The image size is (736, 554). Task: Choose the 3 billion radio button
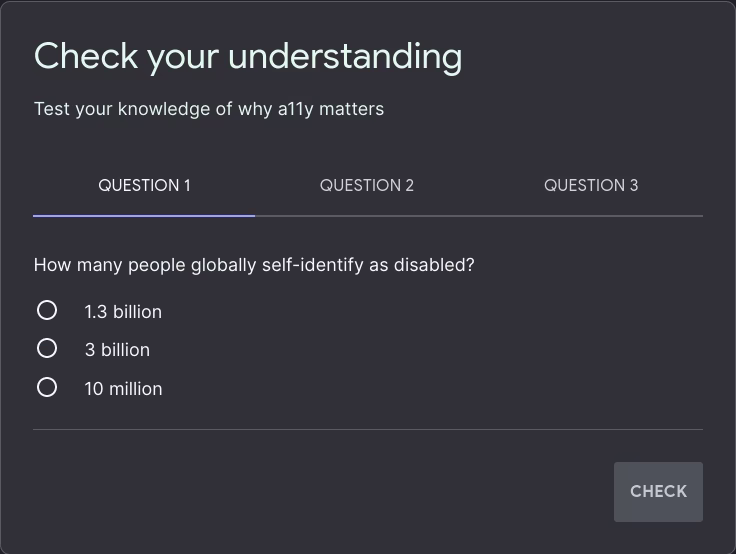(x=47, y=349)
